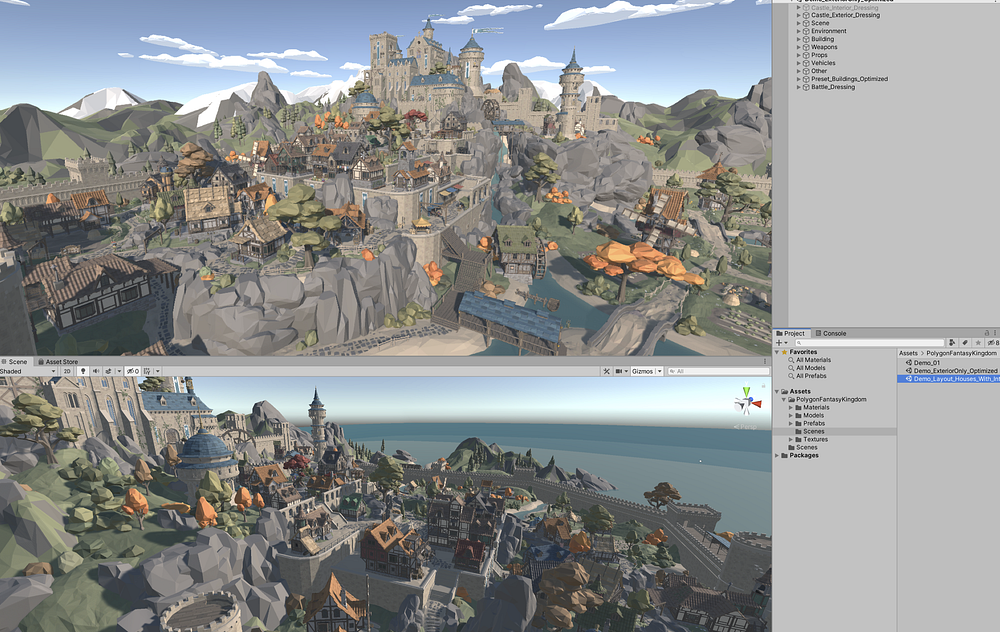Image resolution: width=1000 pixels, height=632 pixels.
Task: Select the Demo_01 scene asset
Action: coord(927,363)
